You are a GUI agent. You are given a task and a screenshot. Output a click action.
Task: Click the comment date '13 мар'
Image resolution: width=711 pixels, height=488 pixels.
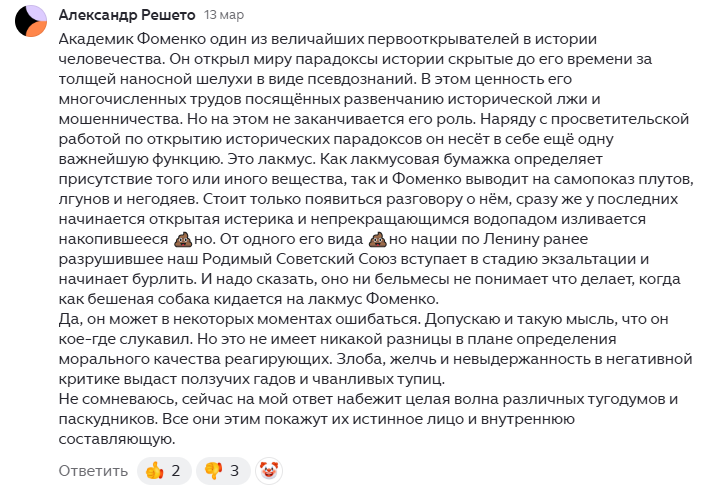[x=224, y=15]
